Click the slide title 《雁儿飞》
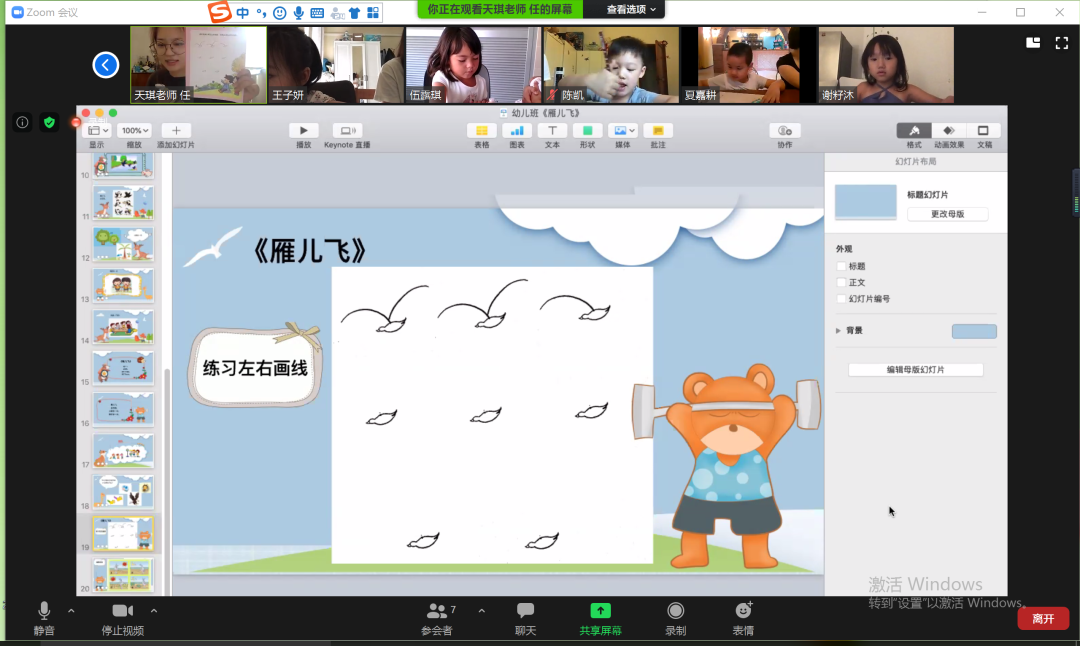The width and height of the screenshot is (1080, 646). 309,251
